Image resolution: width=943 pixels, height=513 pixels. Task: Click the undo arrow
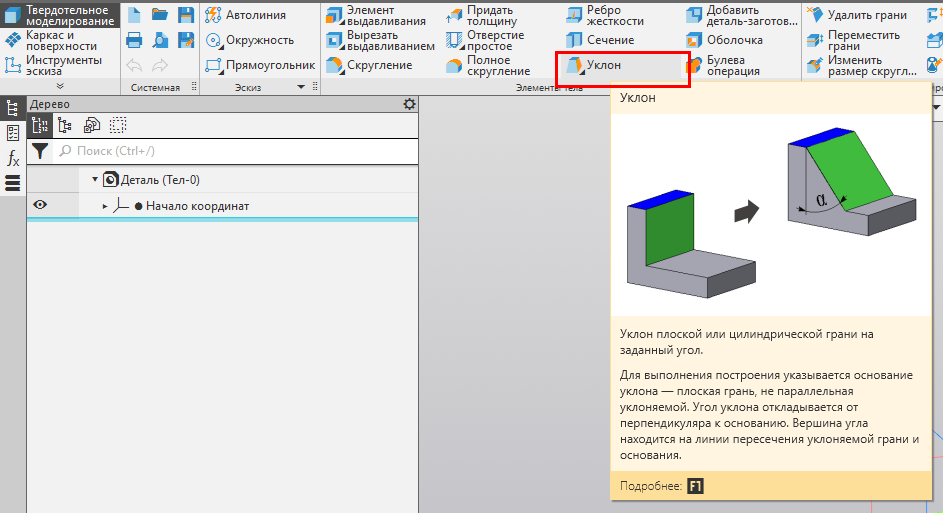click(x=134, y=65)
